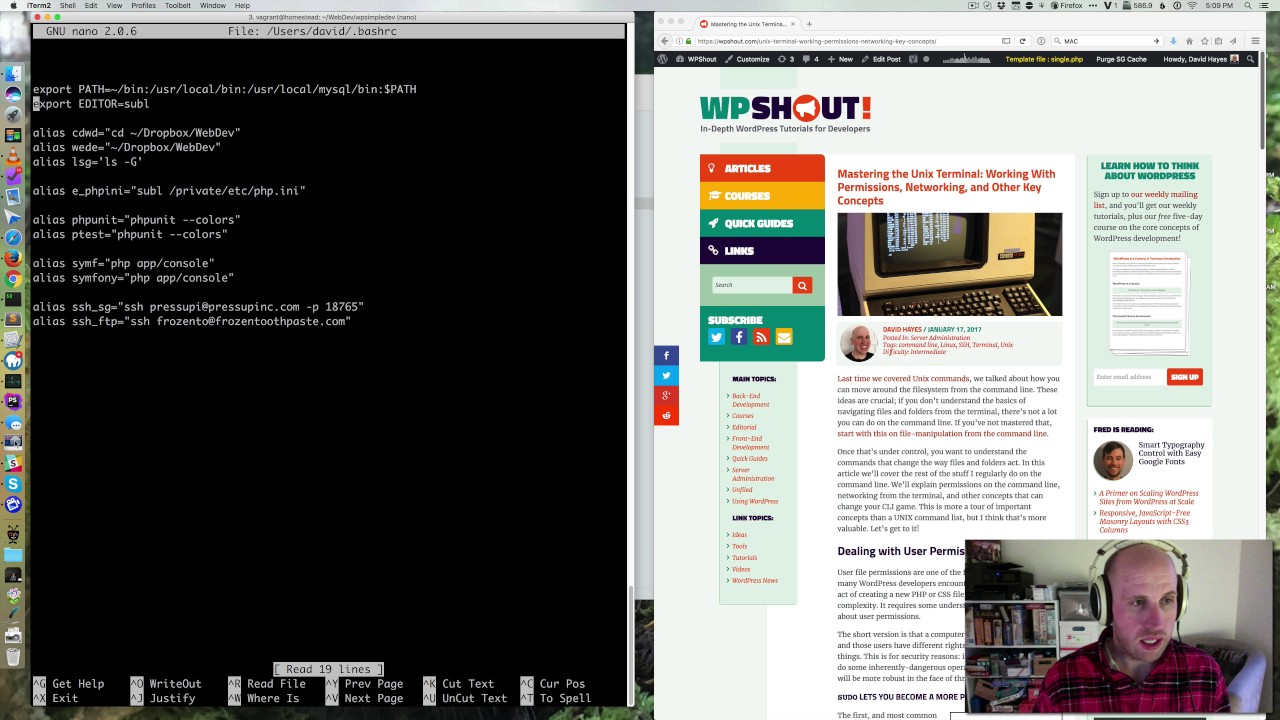
Task: Open the Window menu in iTerm2
Action: point(213,5)
